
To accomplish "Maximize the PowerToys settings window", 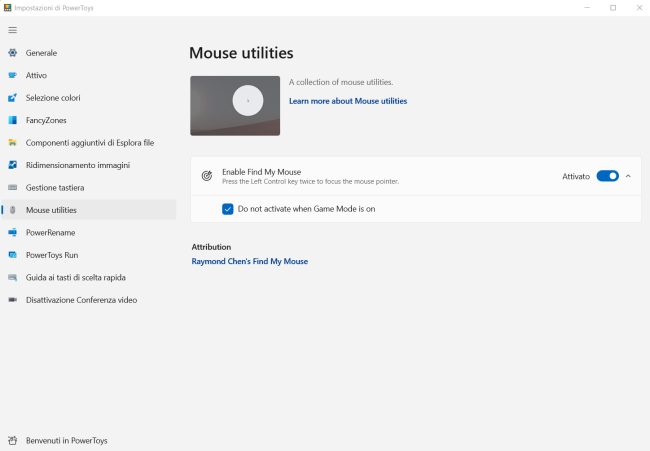I will pyautogui.click(x=613, y=7).
